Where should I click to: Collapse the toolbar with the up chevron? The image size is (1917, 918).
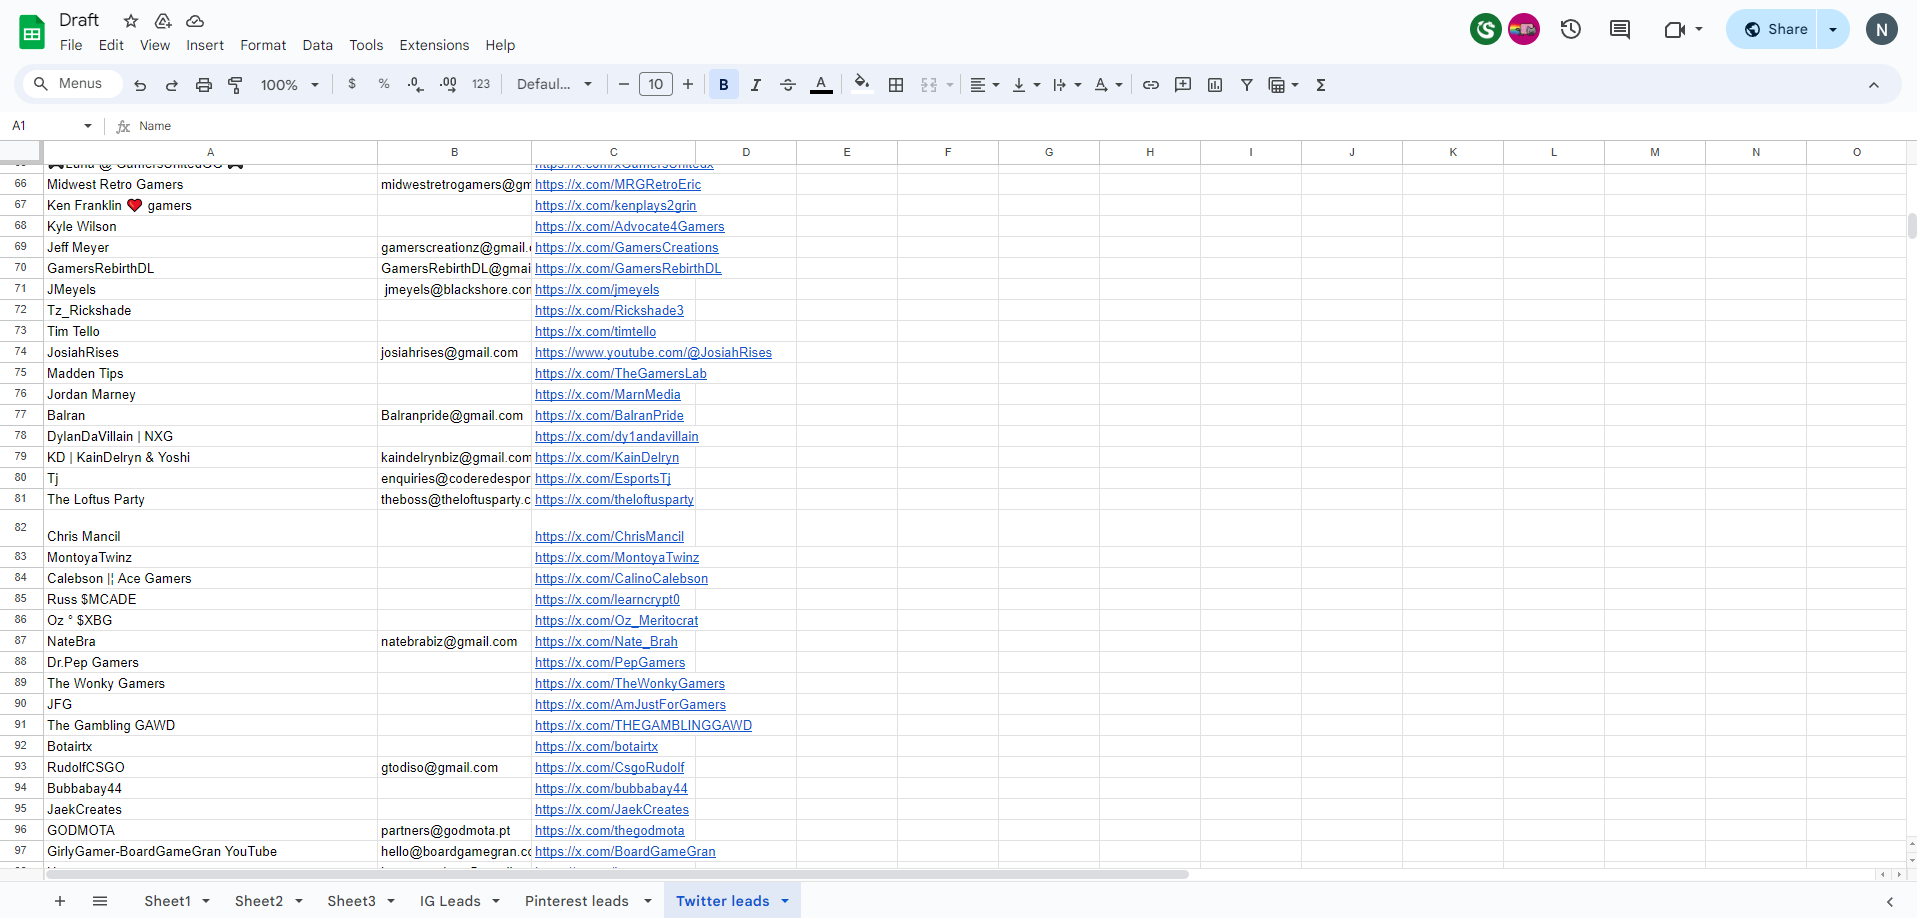1874,85
